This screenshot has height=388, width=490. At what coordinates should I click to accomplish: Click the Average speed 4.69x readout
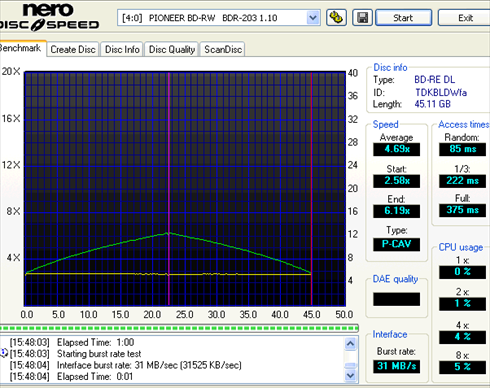tap(396, 149)
